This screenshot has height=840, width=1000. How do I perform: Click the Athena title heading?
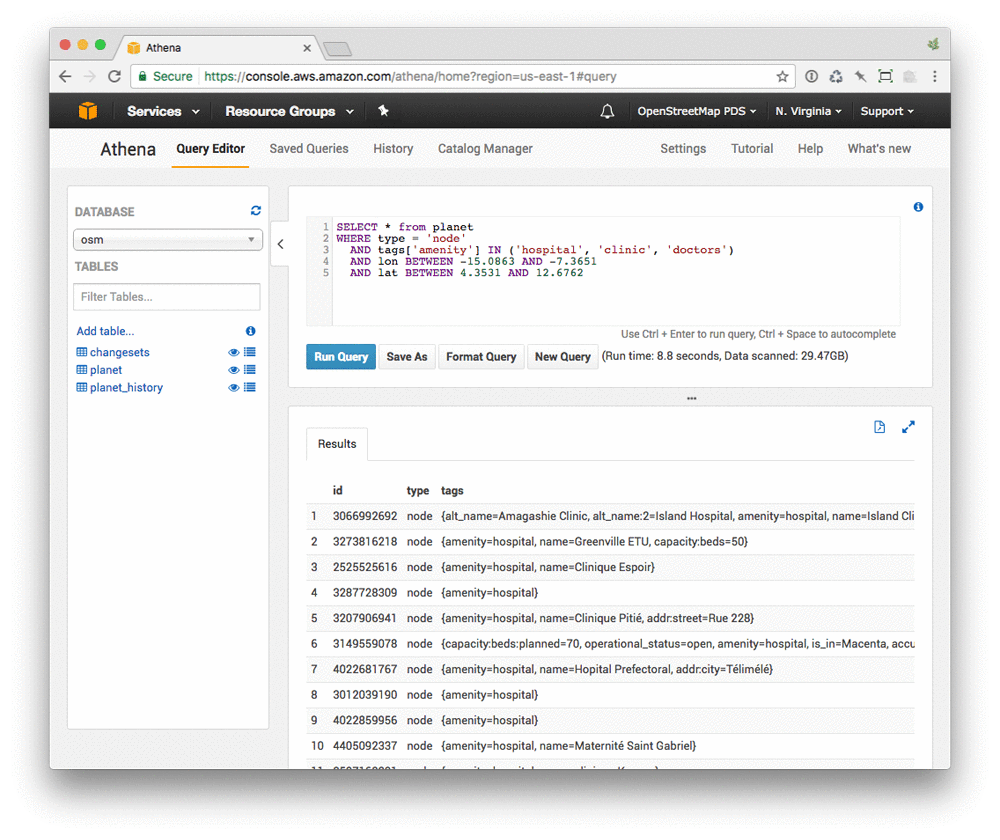(128, 149)
